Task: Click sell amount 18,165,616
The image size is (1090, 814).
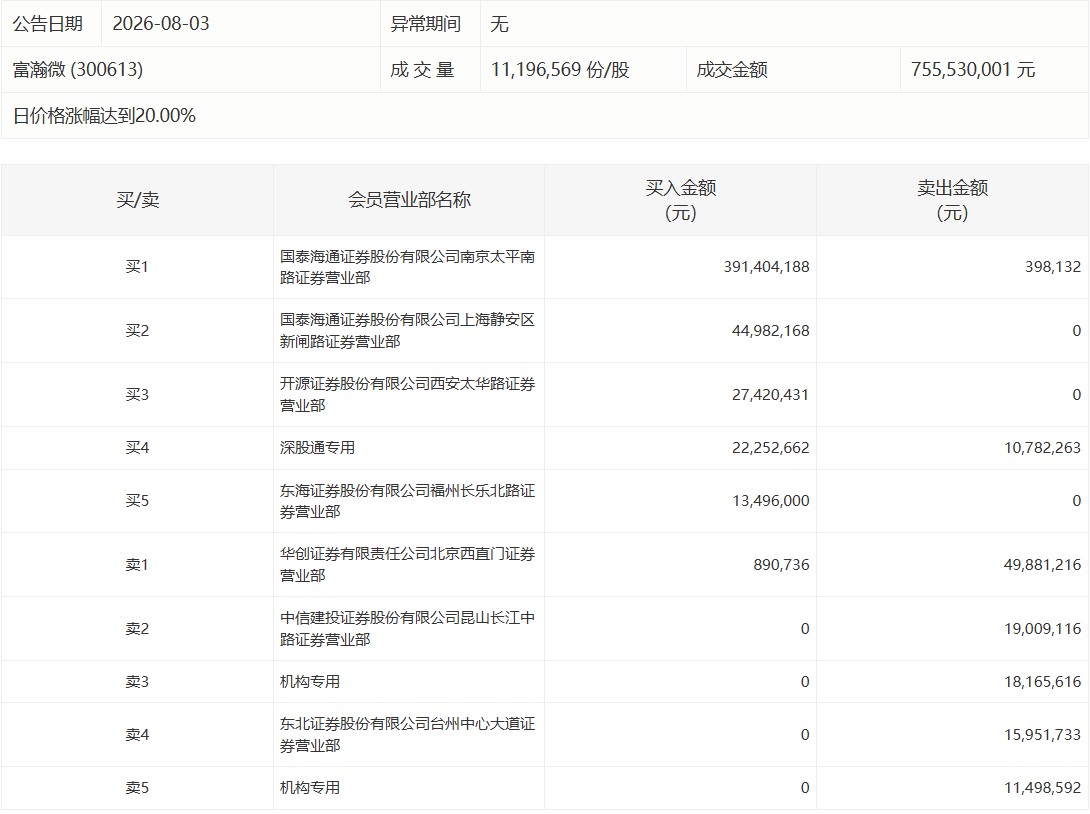Action: coord(1042,682)
